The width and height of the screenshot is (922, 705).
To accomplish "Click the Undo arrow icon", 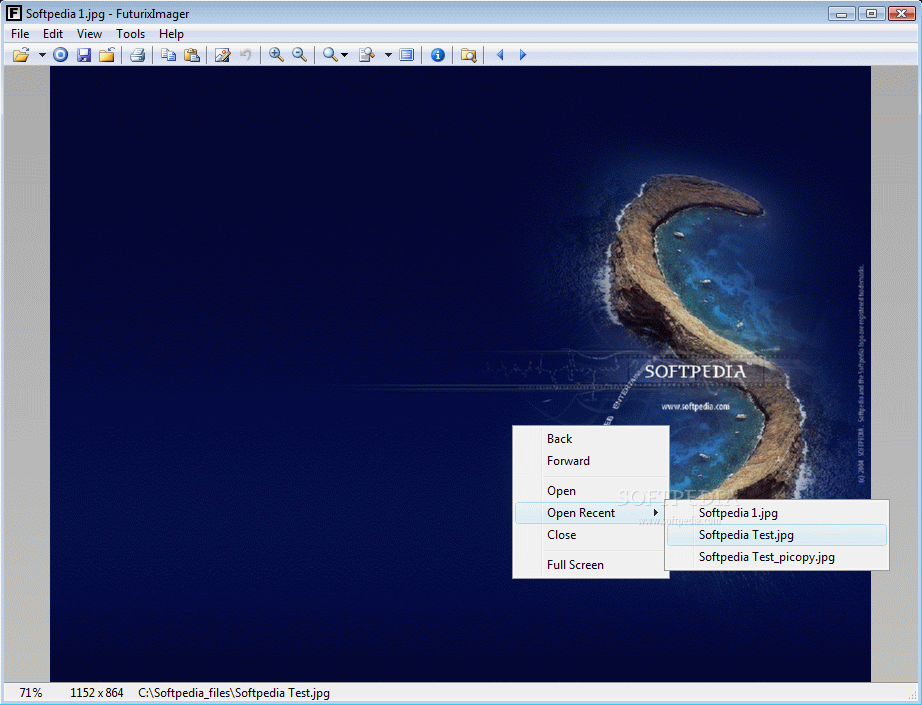I will 246,55.
